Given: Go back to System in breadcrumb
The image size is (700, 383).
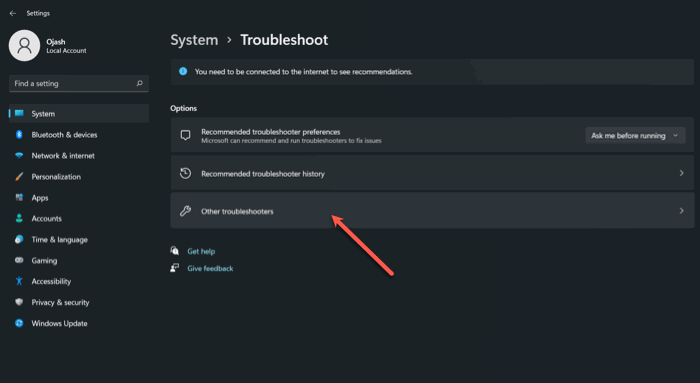Looking at the screenshot, I should [x=194, y=40].
